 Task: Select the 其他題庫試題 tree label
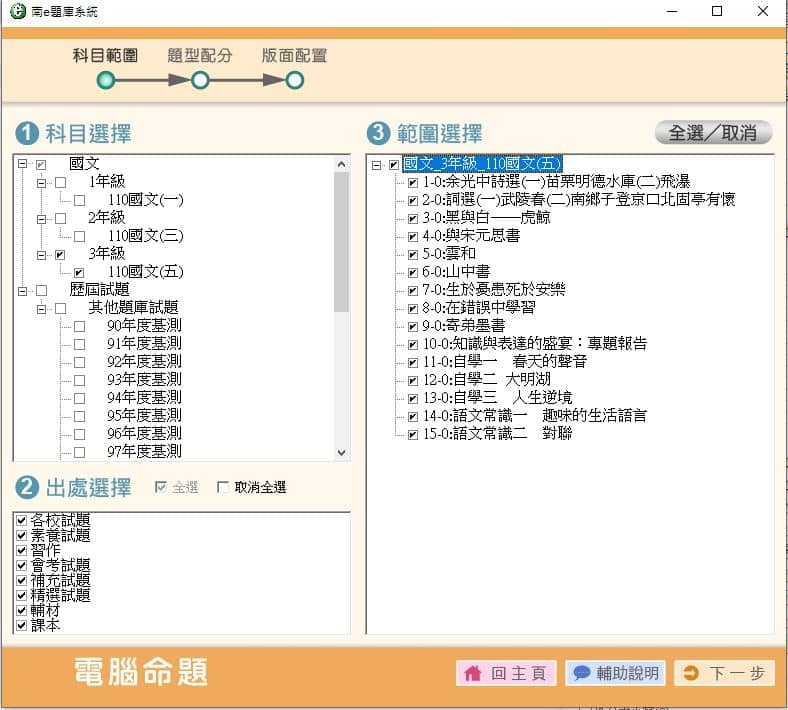(133, 308)
